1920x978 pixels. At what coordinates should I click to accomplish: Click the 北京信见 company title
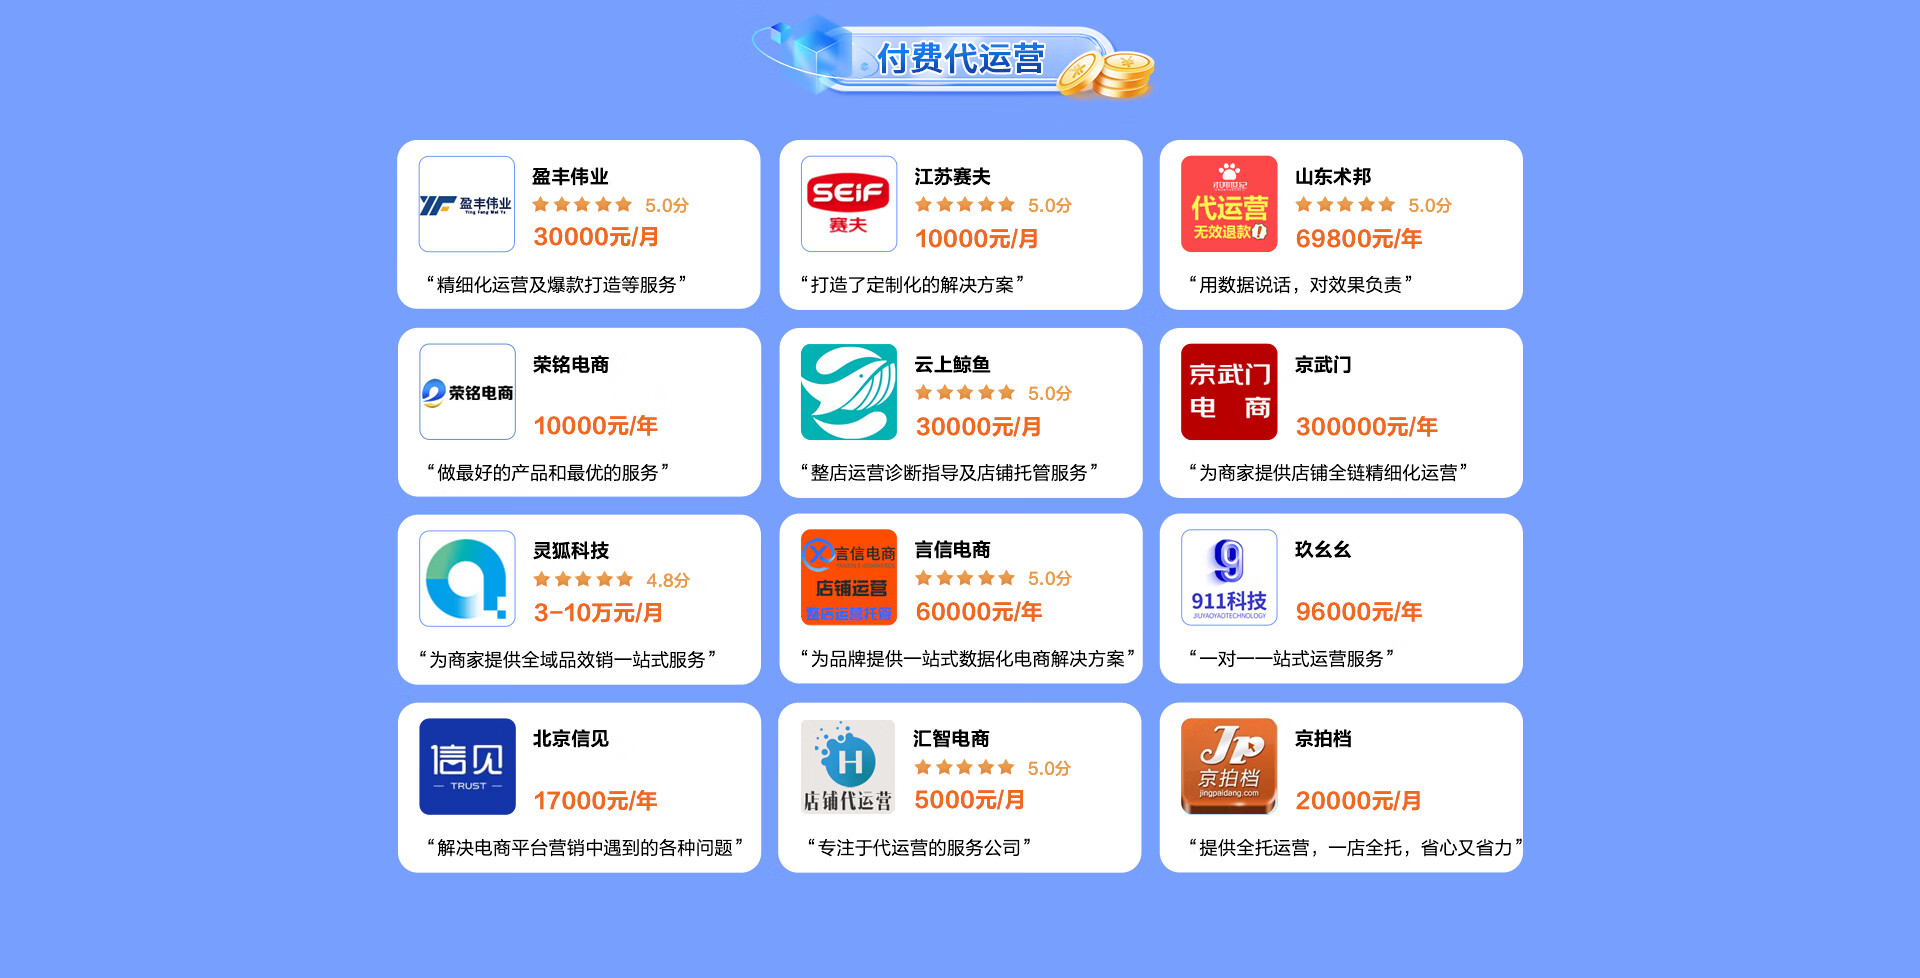(x=570, y=739)
